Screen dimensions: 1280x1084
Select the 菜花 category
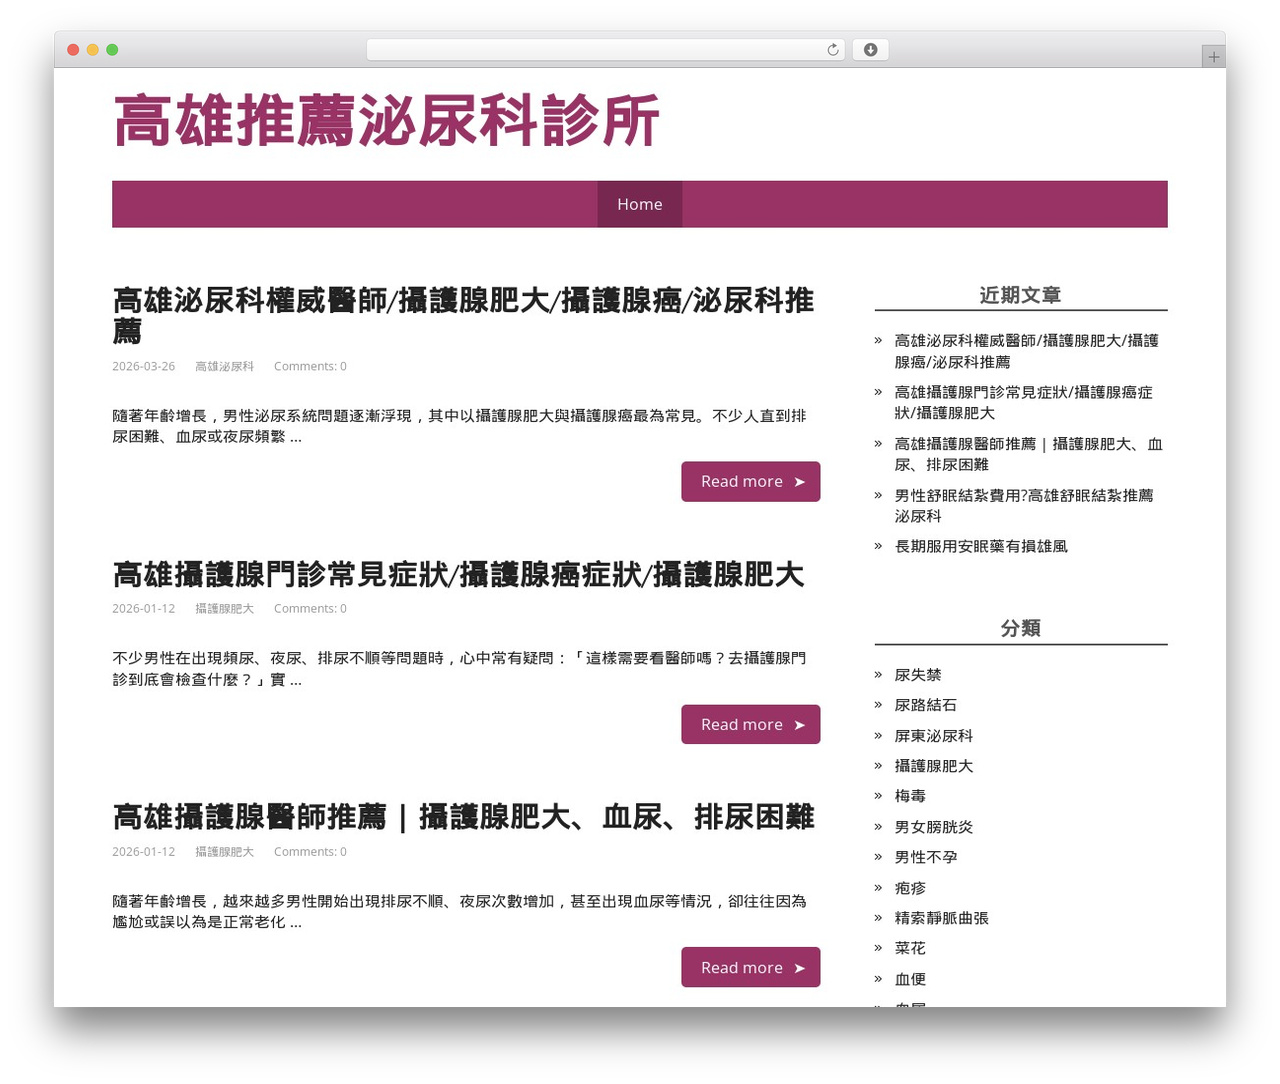tap(910, 948)
